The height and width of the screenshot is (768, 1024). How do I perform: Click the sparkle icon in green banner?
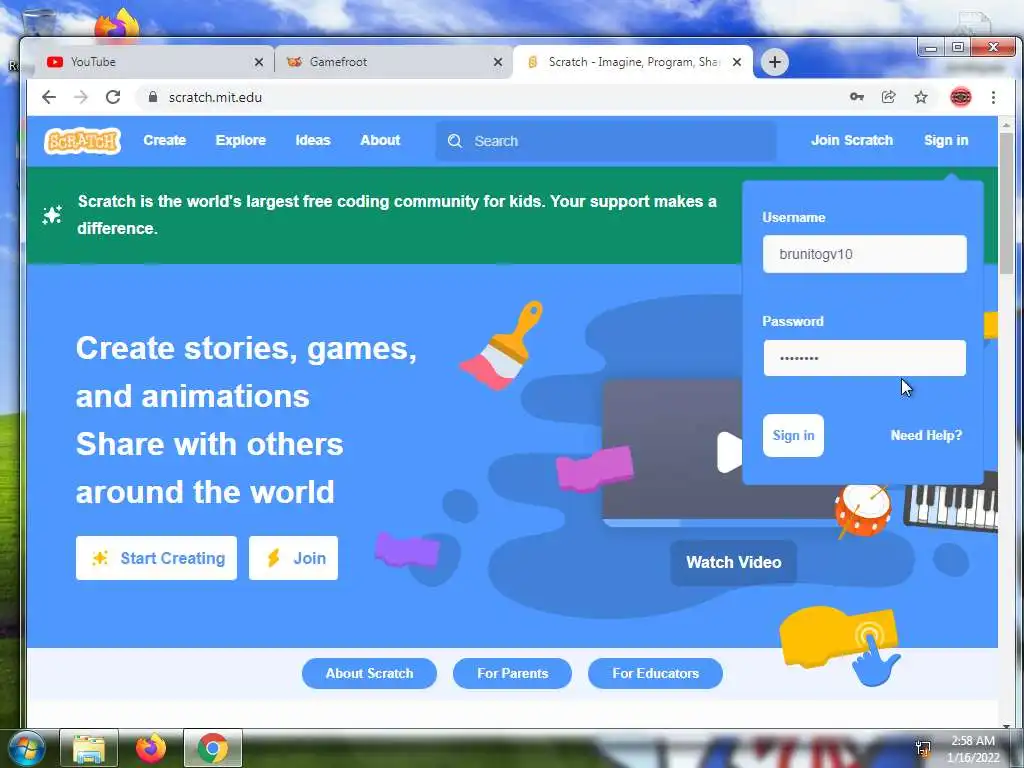52,215
